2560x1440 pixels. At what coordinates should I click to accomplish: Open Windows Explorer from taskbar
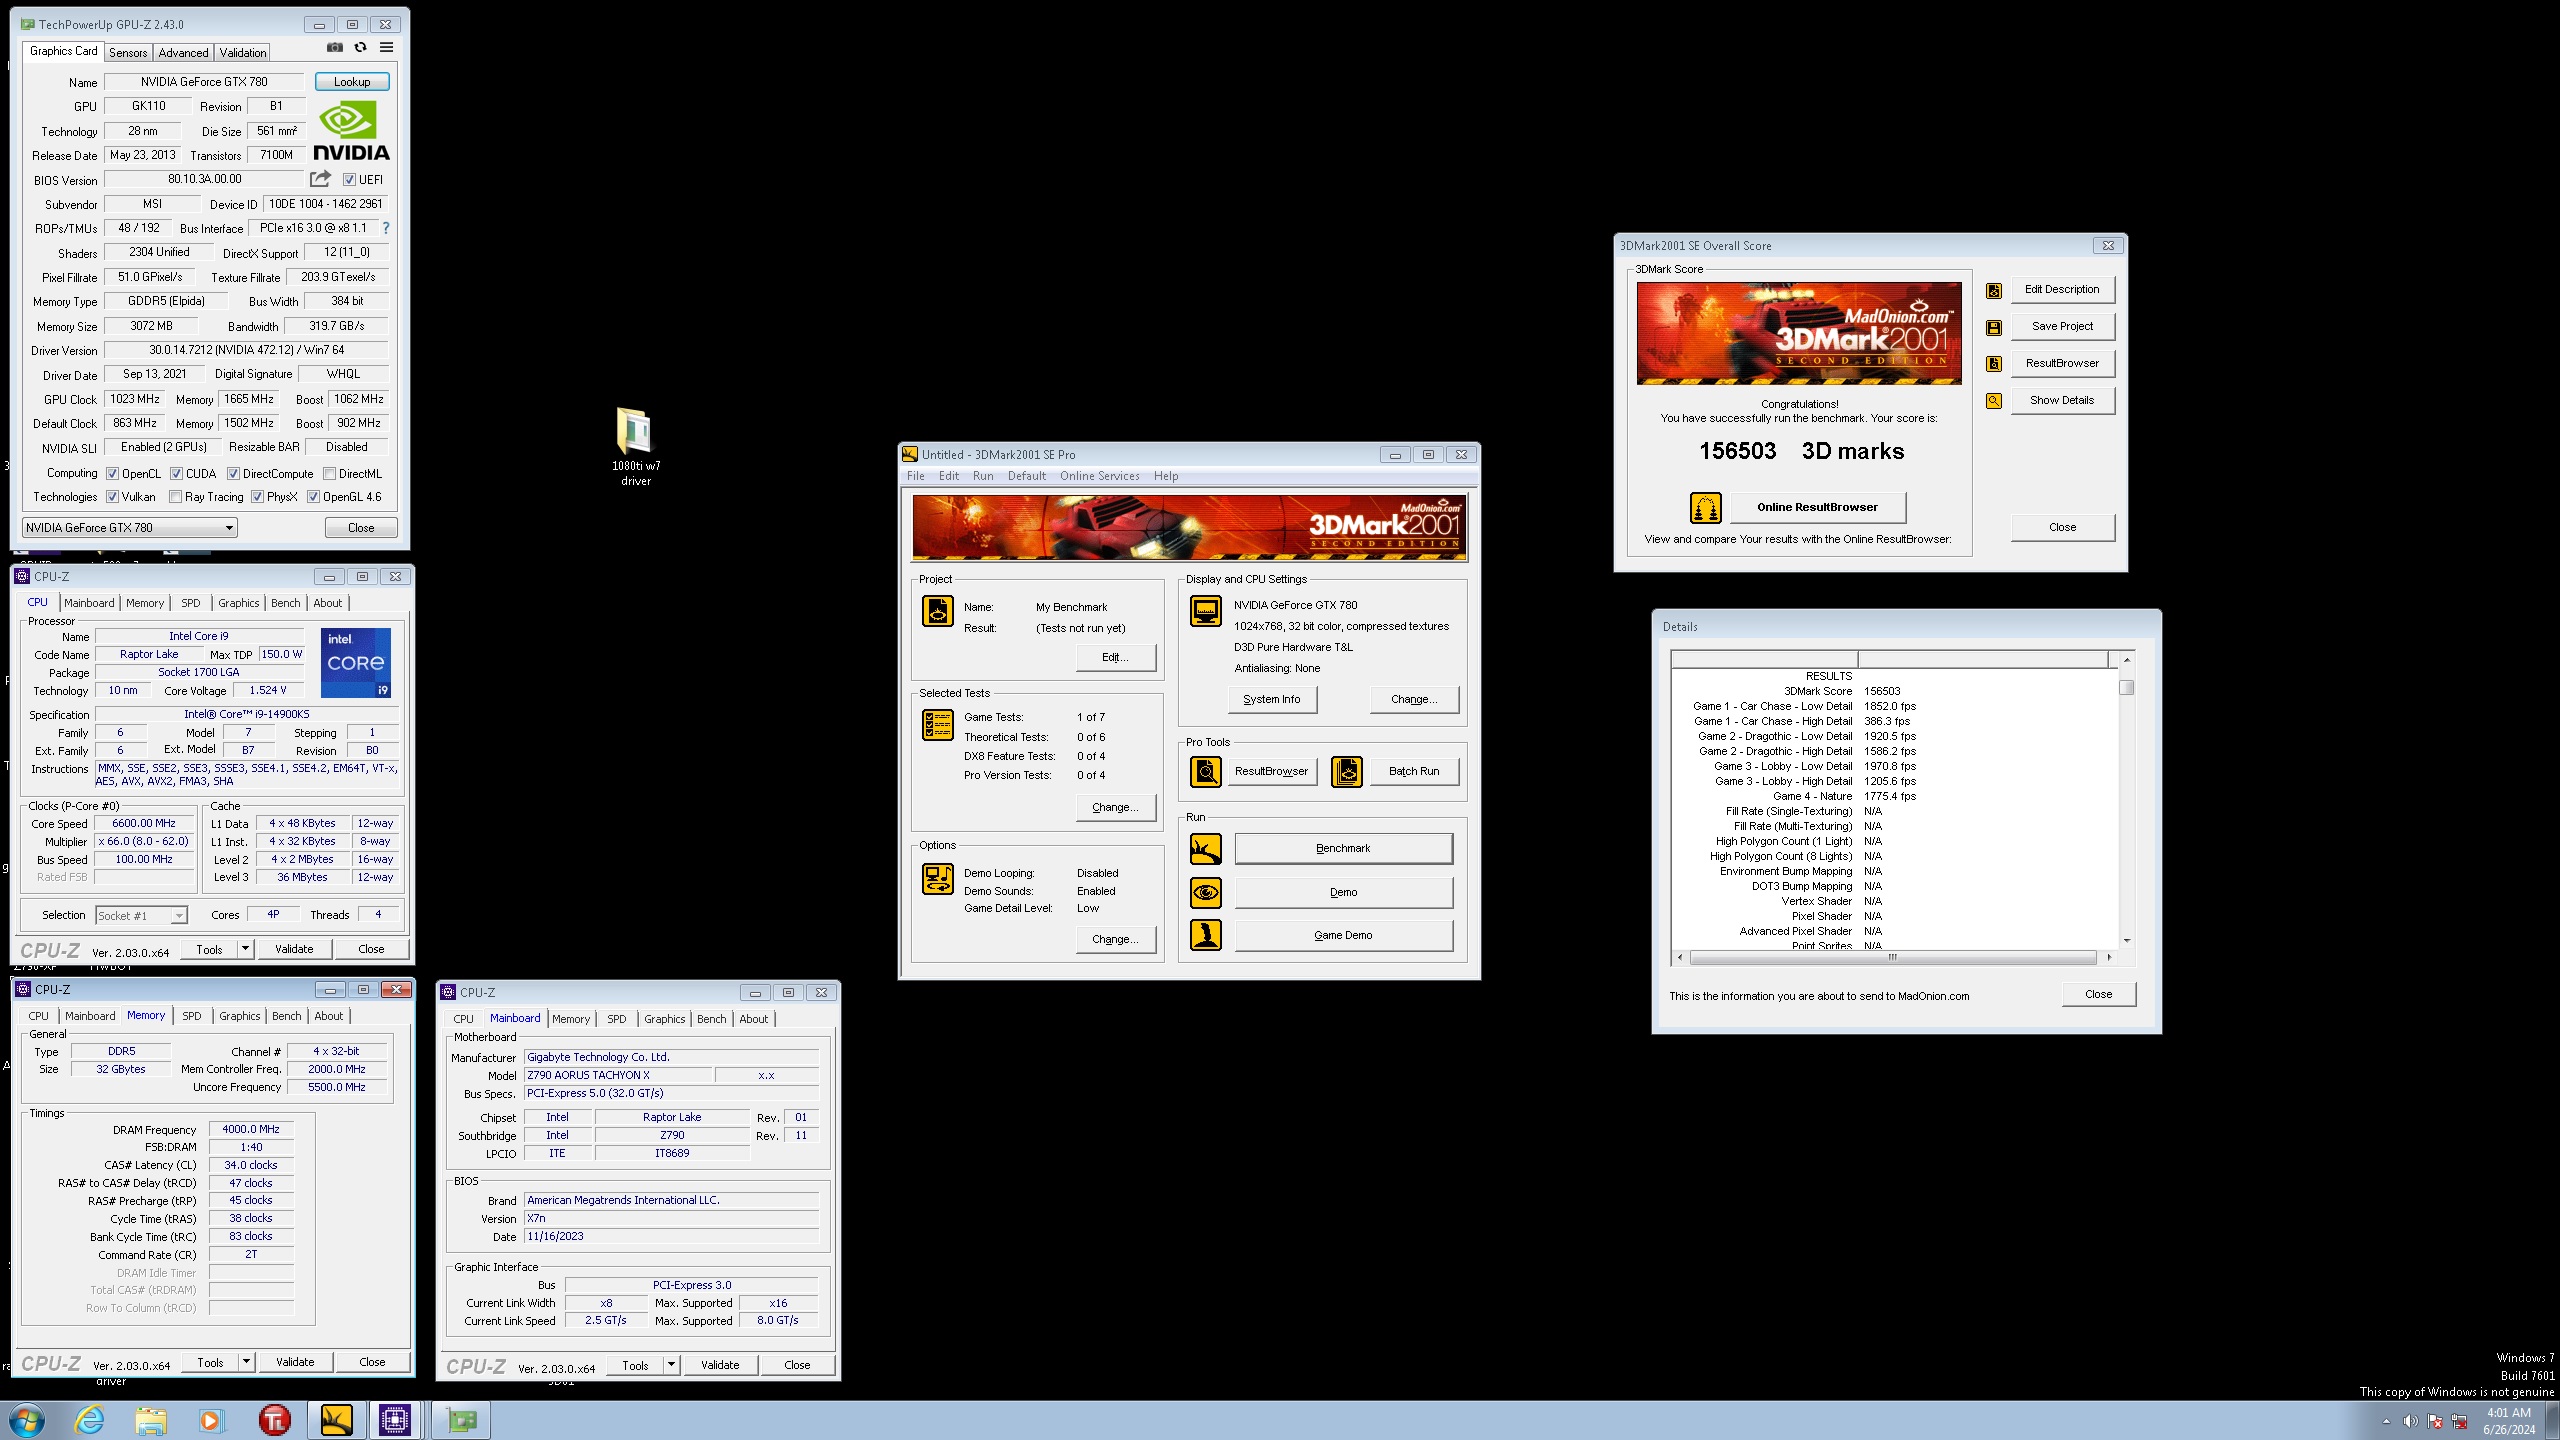click(x=151, y=1420)
